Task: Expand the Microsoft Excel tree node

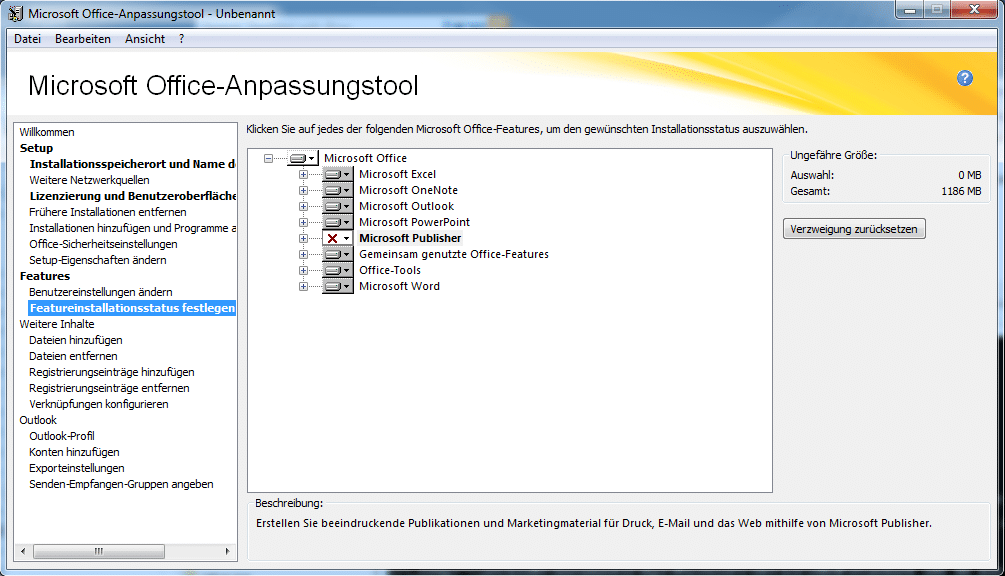Action: pos(303,174)
